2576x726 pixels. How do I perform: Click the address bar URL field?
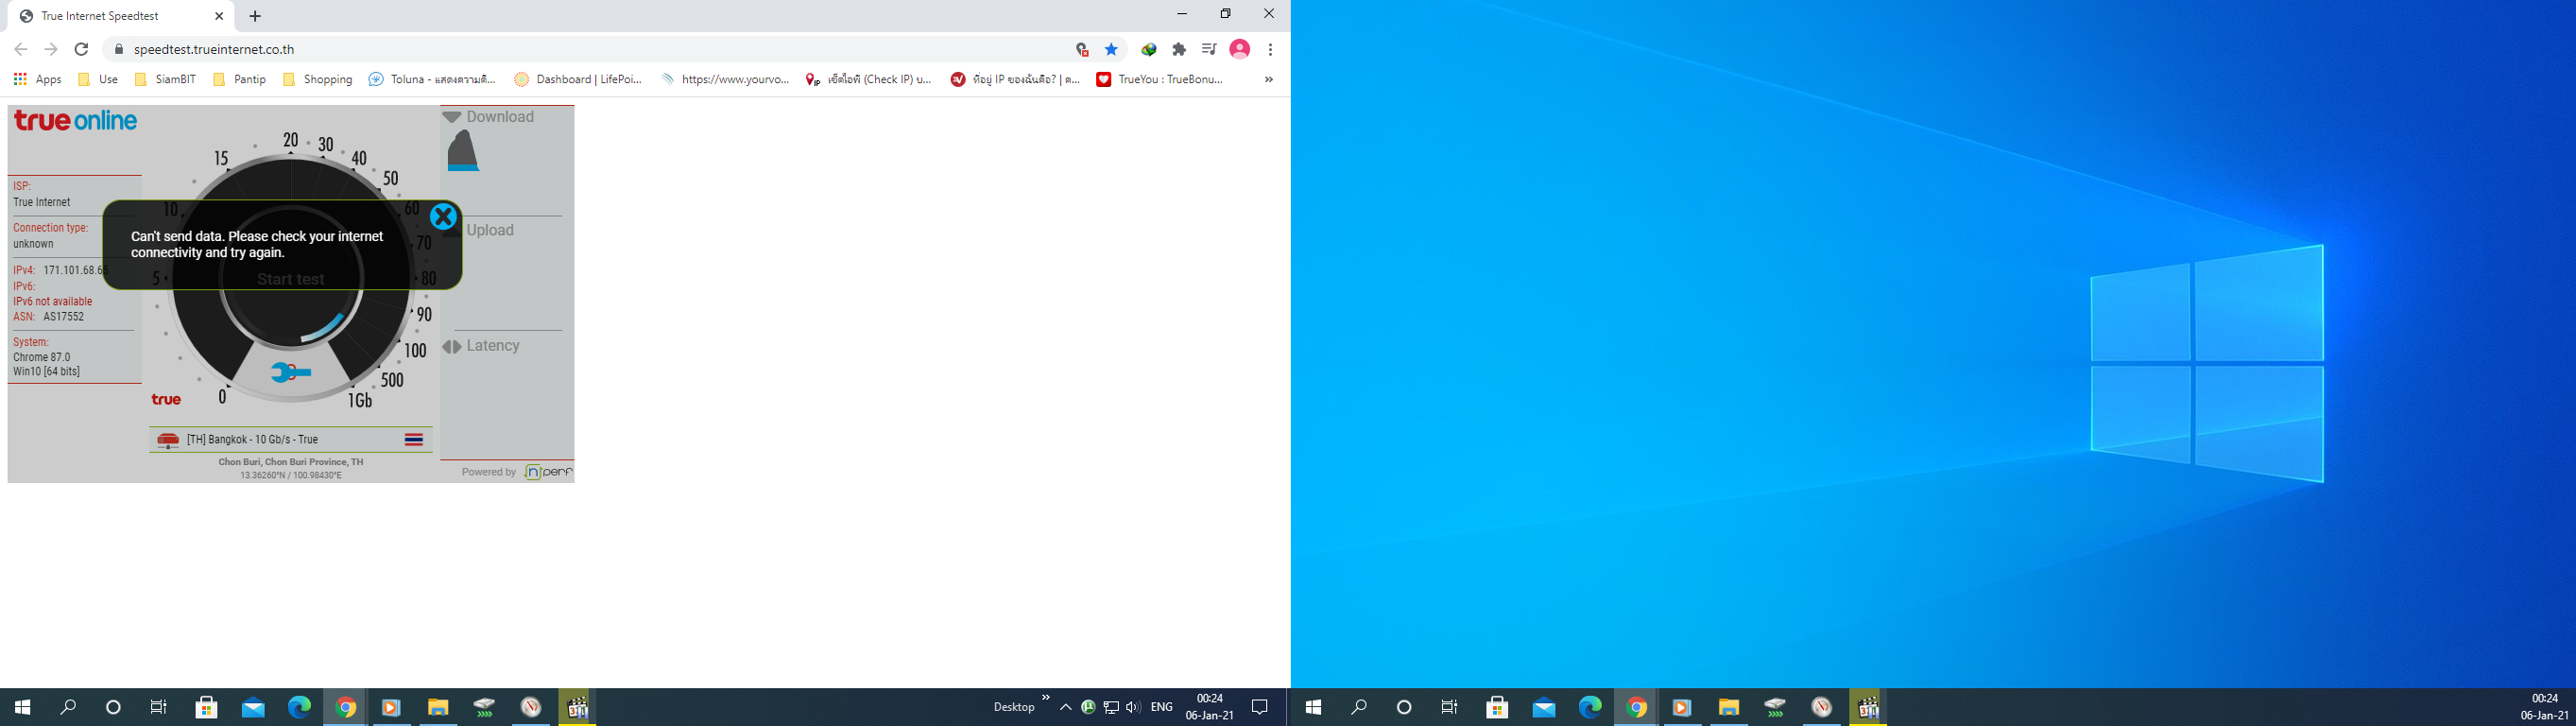[x=600, y=49]
